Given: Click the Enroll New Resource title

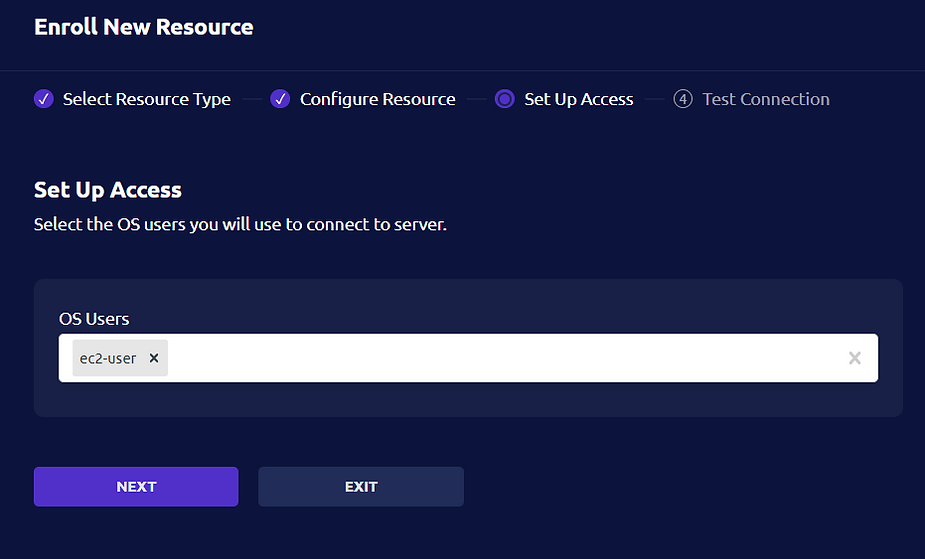Looking at the screenshot, I should pos(144,27).
